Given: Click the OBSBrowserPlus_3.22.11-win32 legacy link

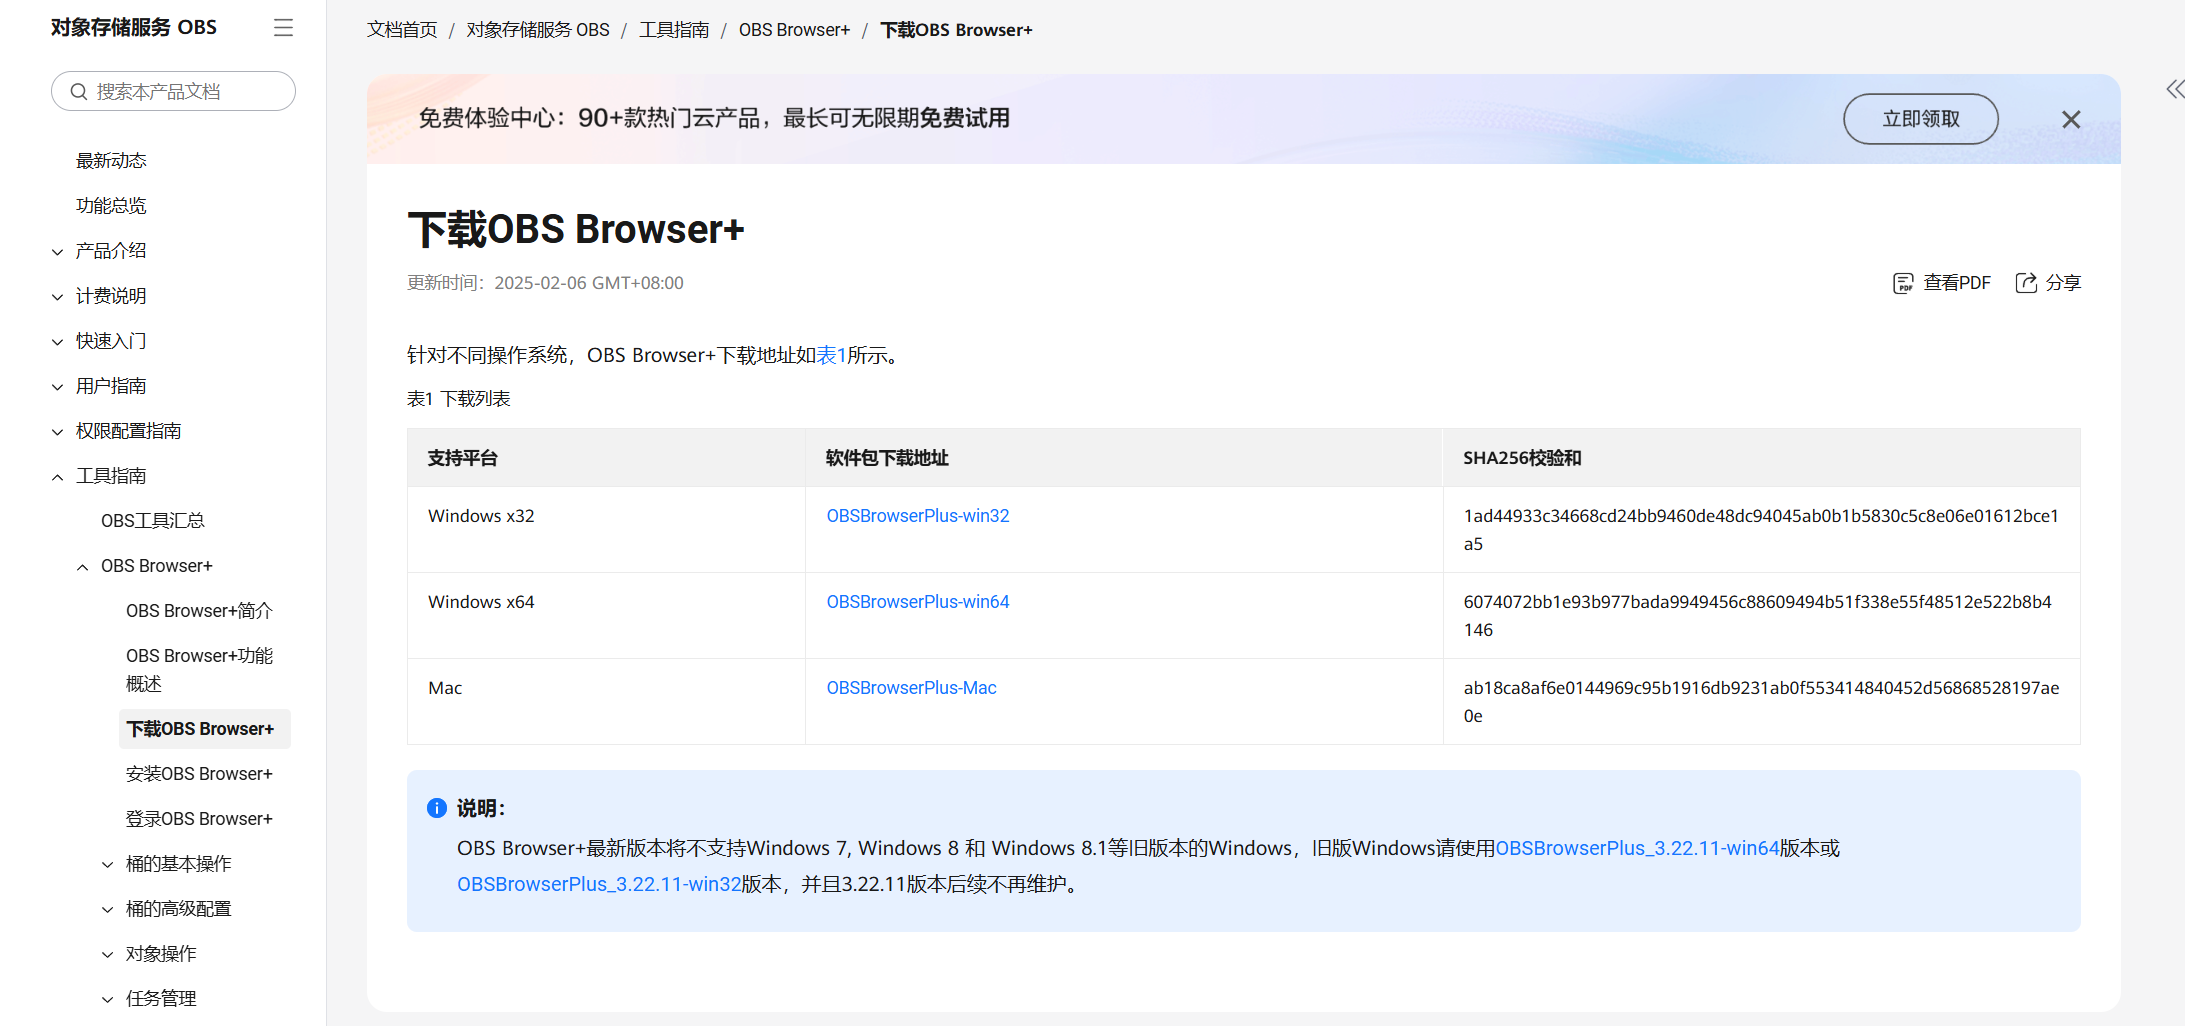Looking at the screenshot, I should (x=598, y=884).
